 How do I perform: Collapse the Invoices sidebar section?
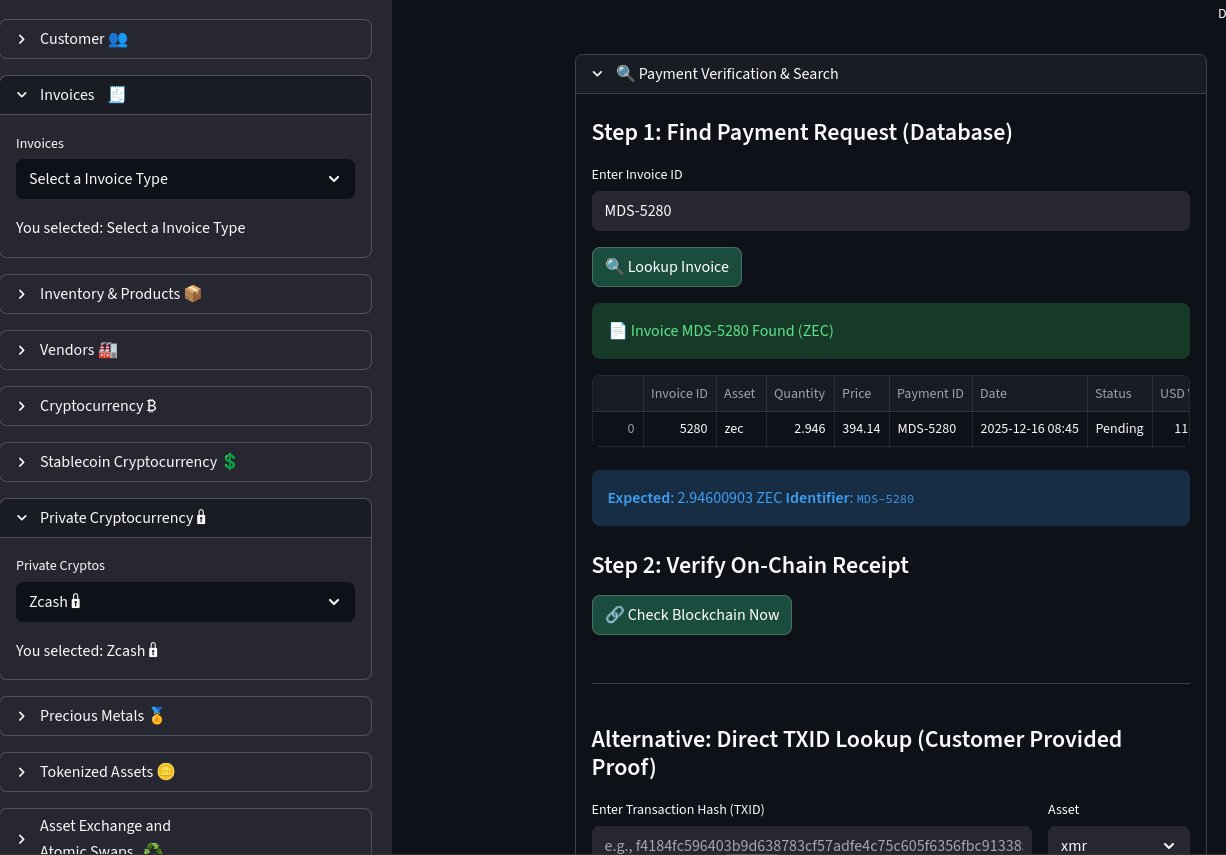point(185,95)
